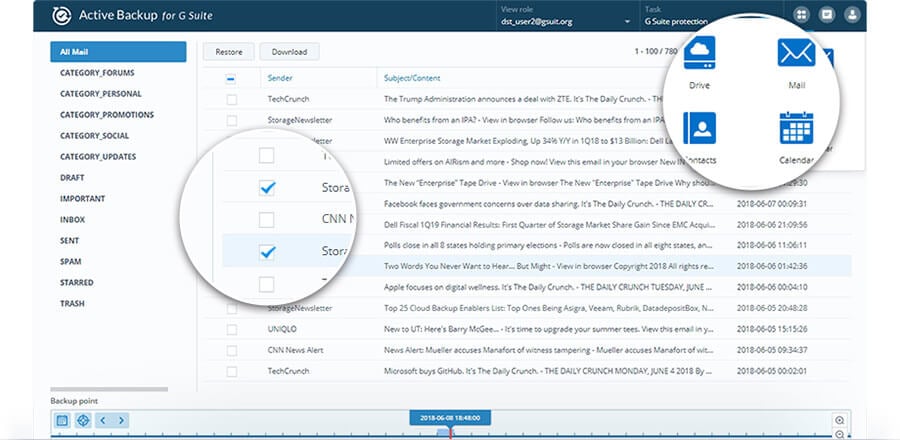Open the CATEGORY_UPDATES label
Viewport: 900px width, 440px height.
coord(98,157)
